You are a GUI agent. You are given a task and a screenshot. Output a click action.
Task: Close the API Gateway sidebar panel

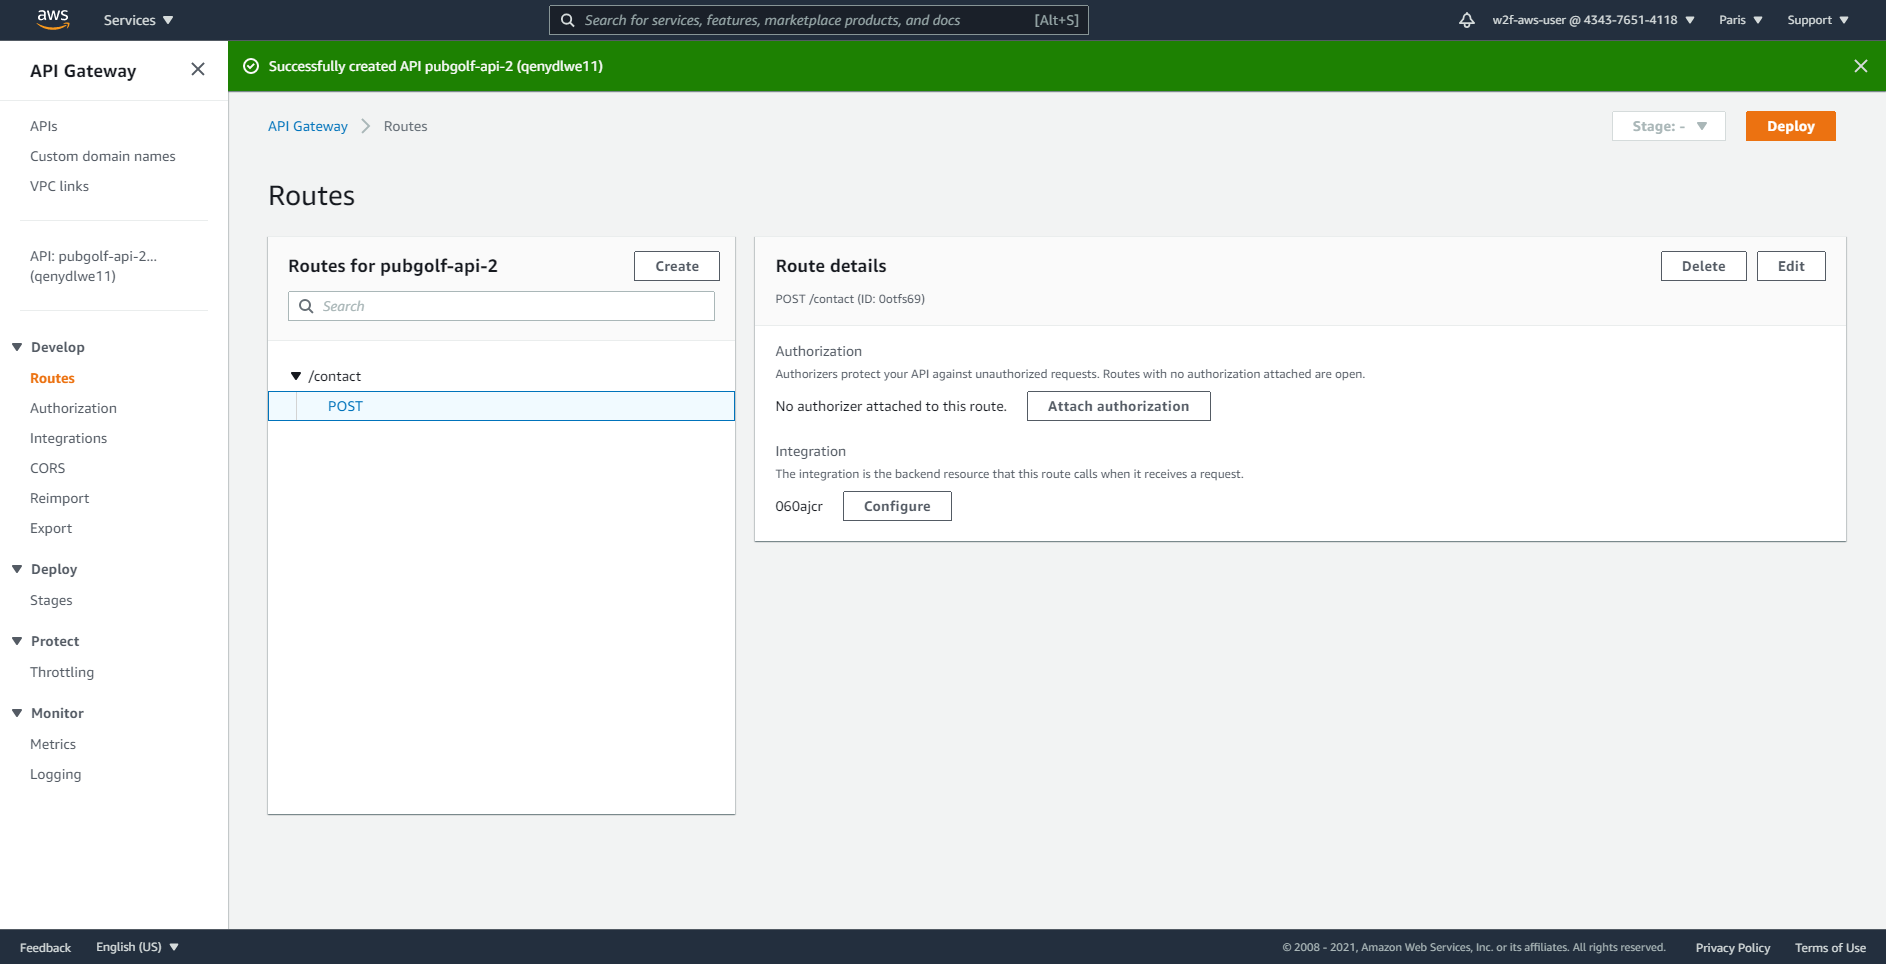198,69
